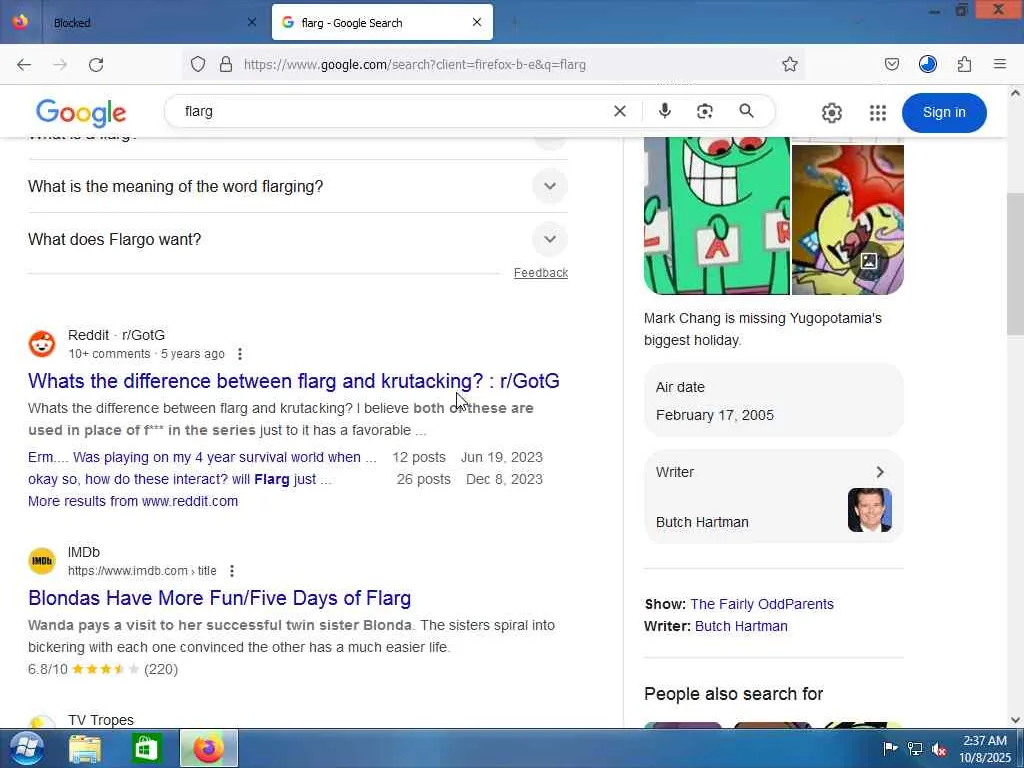
Task: Go back using the browser back arrow
Action: click(x=24, y=65)
